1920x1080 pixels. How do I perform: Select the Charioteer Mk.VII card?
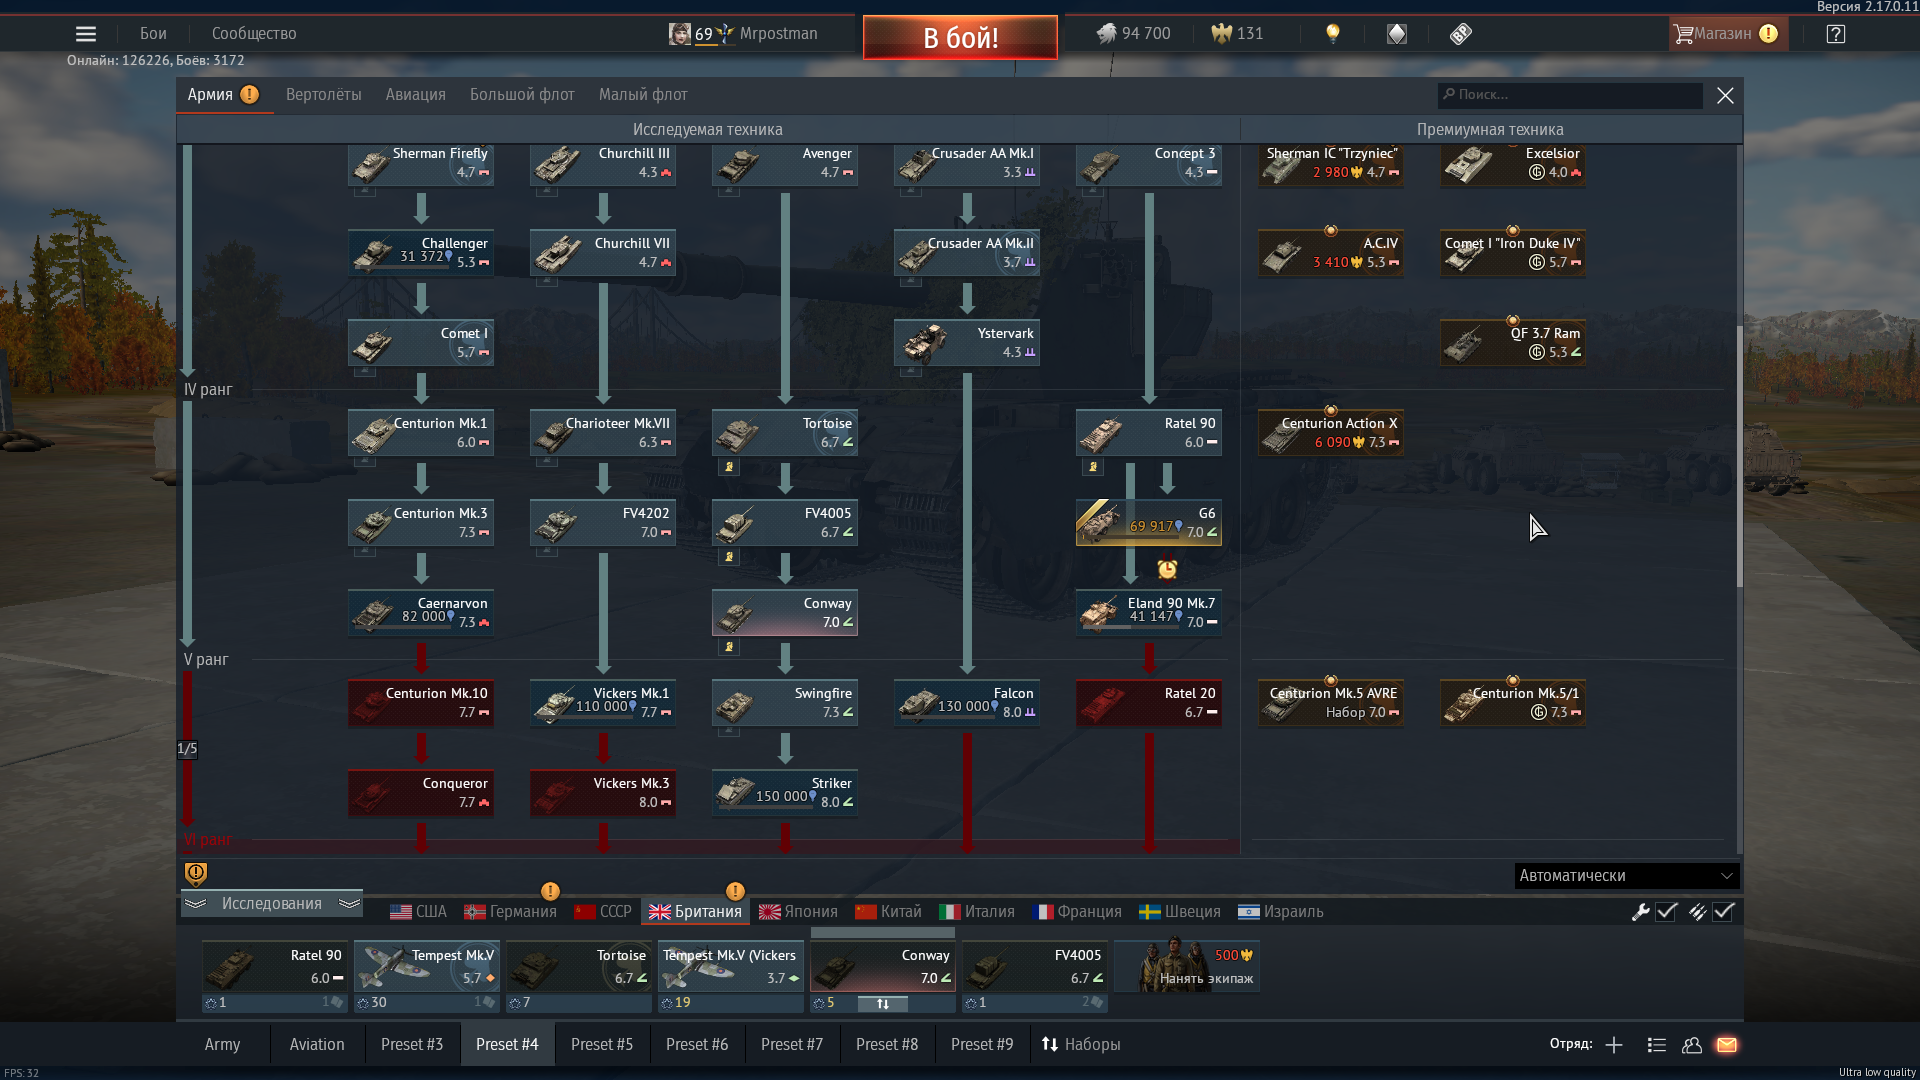(x=603, y=433)
